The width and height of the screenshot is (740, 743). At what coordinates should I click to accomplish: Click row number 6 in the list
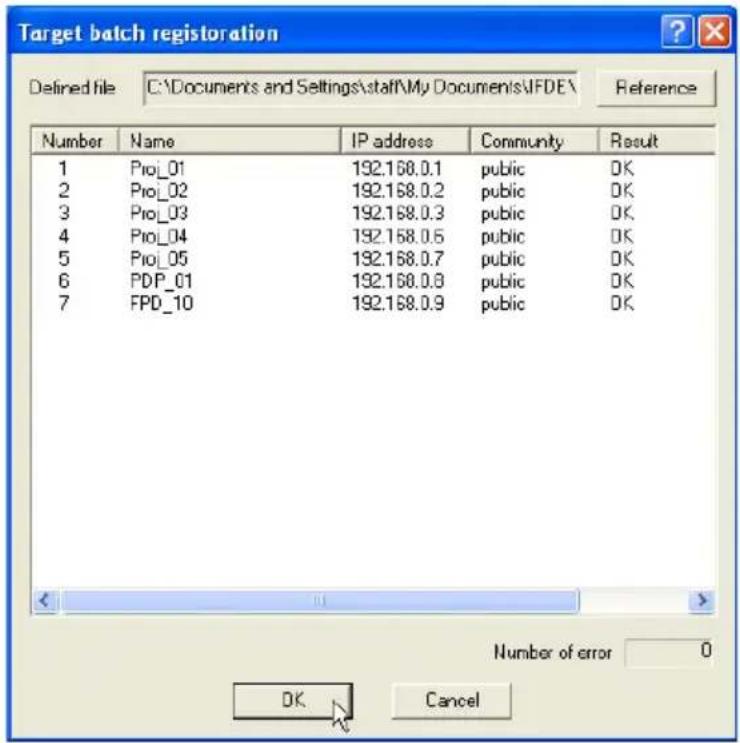(63, 281)
